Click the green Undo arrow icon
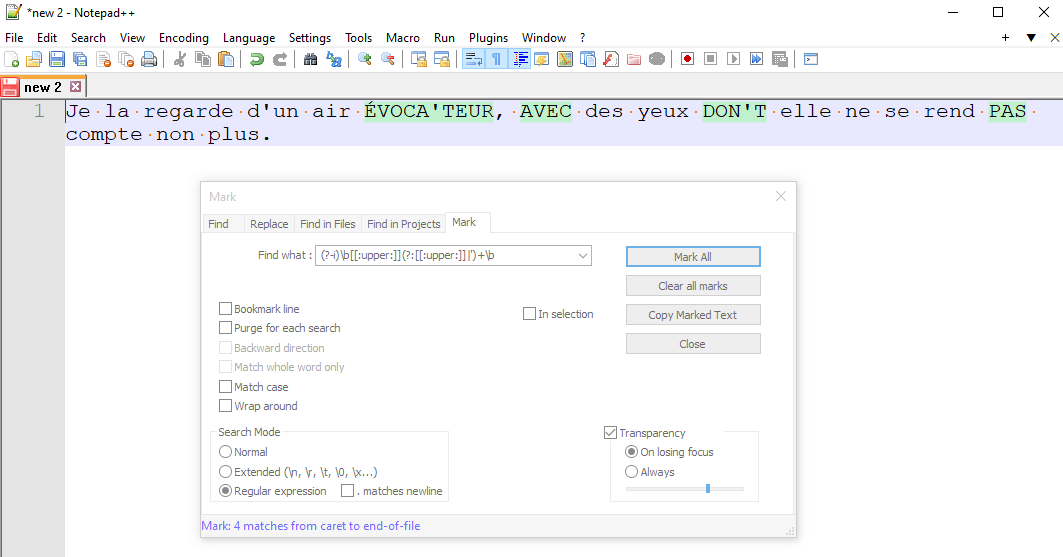Screen dimensions: 1063x557 (x=256, y=60)
